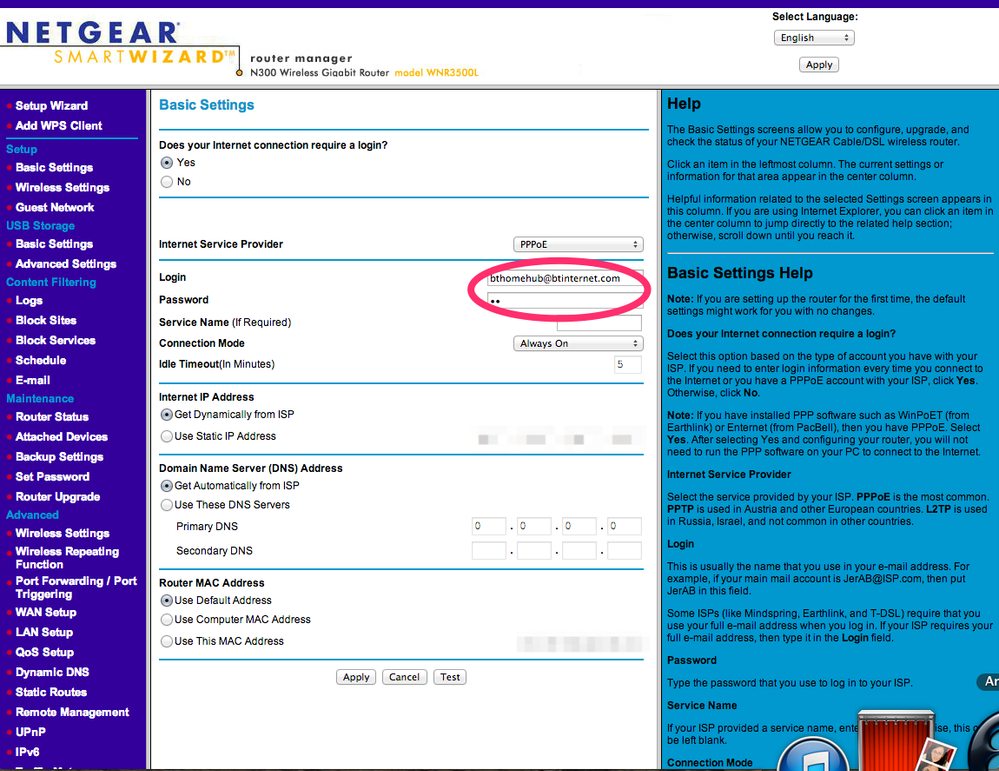The height and width of the screenshot is (771, 999).
Task: Select "Use These DNS Servers"
Action: (165, 504)
